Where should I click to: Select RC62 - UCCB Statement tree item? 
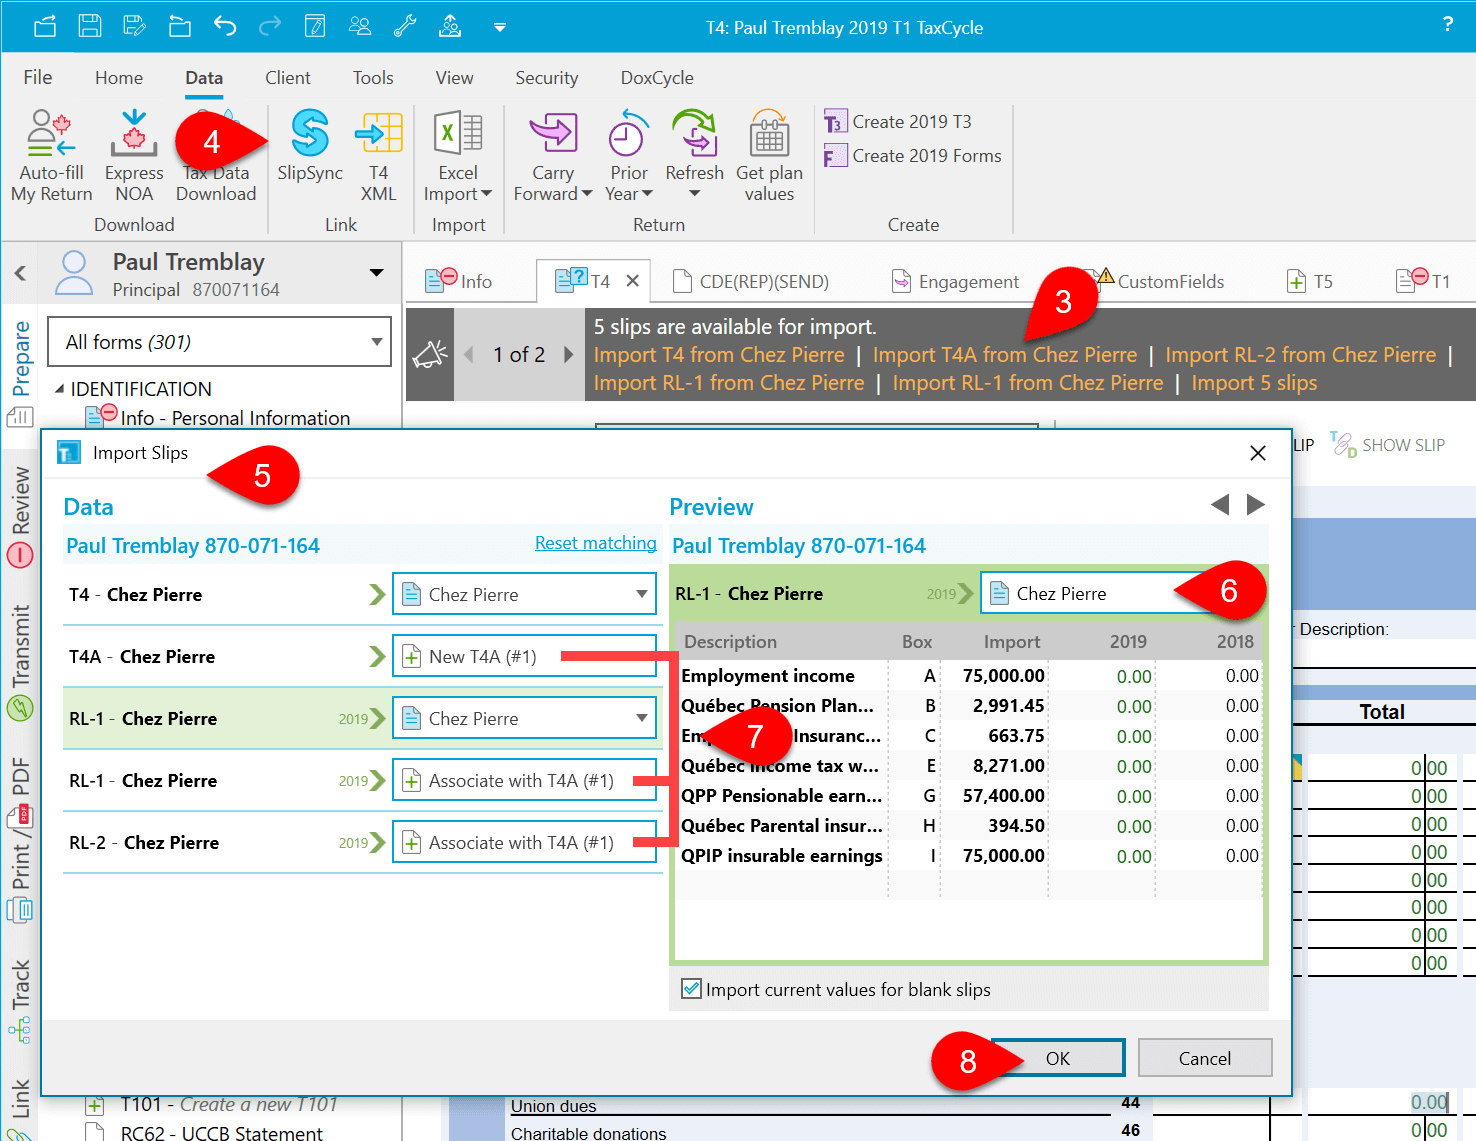222,1133
